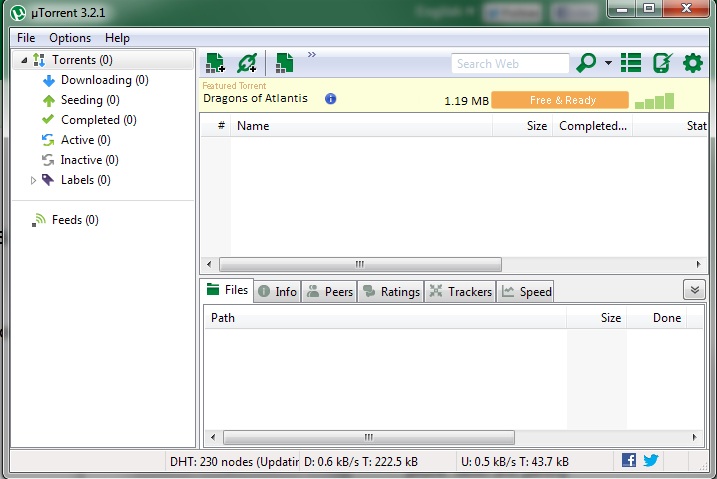Image resolution: width=717 pixels, height=479 pixels.
Task: Switch to the Speed tab
Action: click(x=525, y=292)
